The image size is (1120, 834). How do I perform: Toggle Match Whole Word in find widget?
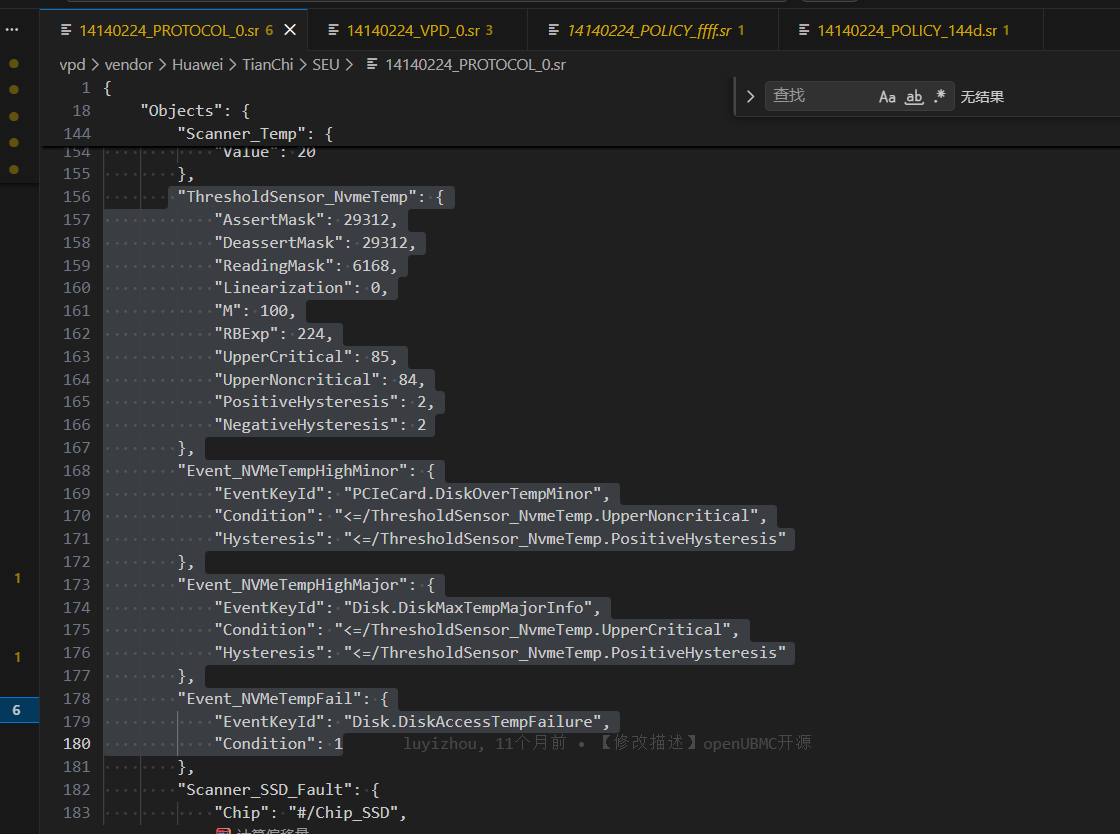pos(913,97)
